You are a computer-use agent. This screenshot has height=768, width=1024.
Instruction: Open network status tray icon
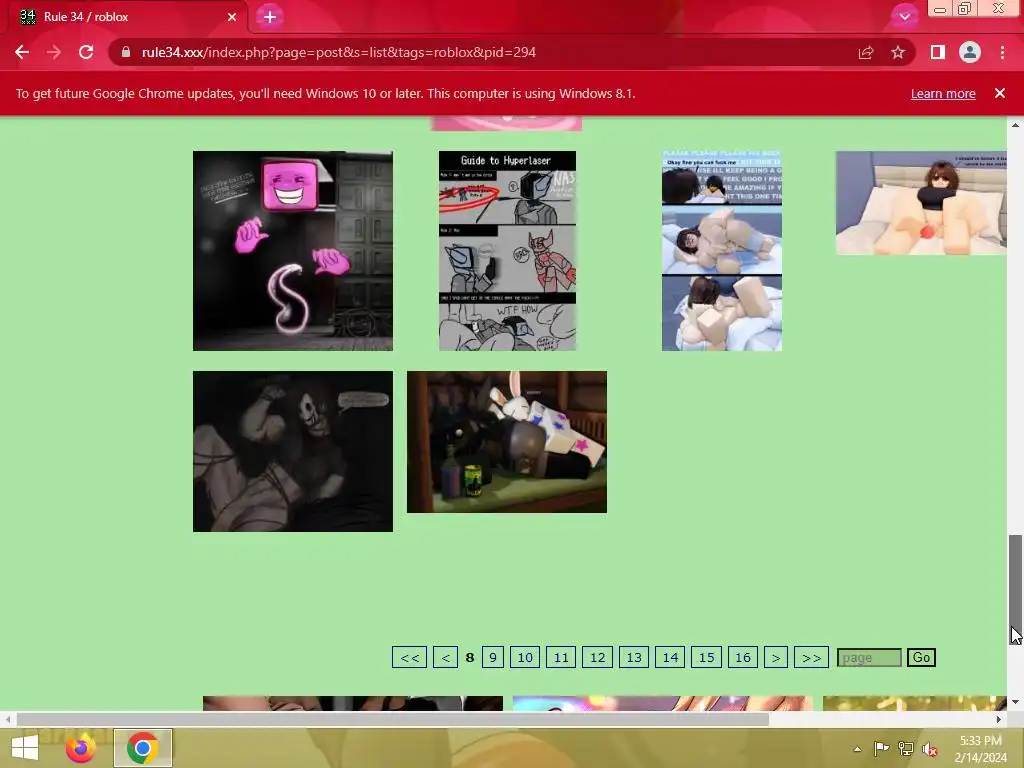[906, 748]
